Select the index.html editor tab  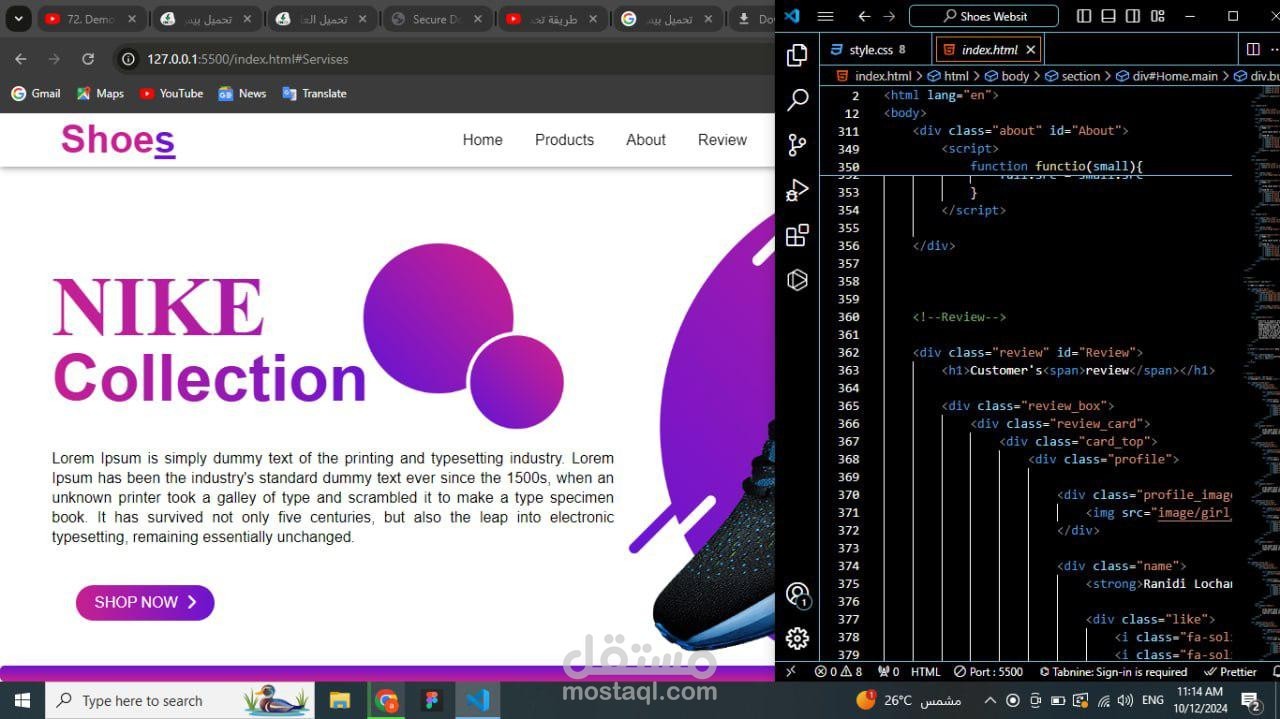pos(989,49)
